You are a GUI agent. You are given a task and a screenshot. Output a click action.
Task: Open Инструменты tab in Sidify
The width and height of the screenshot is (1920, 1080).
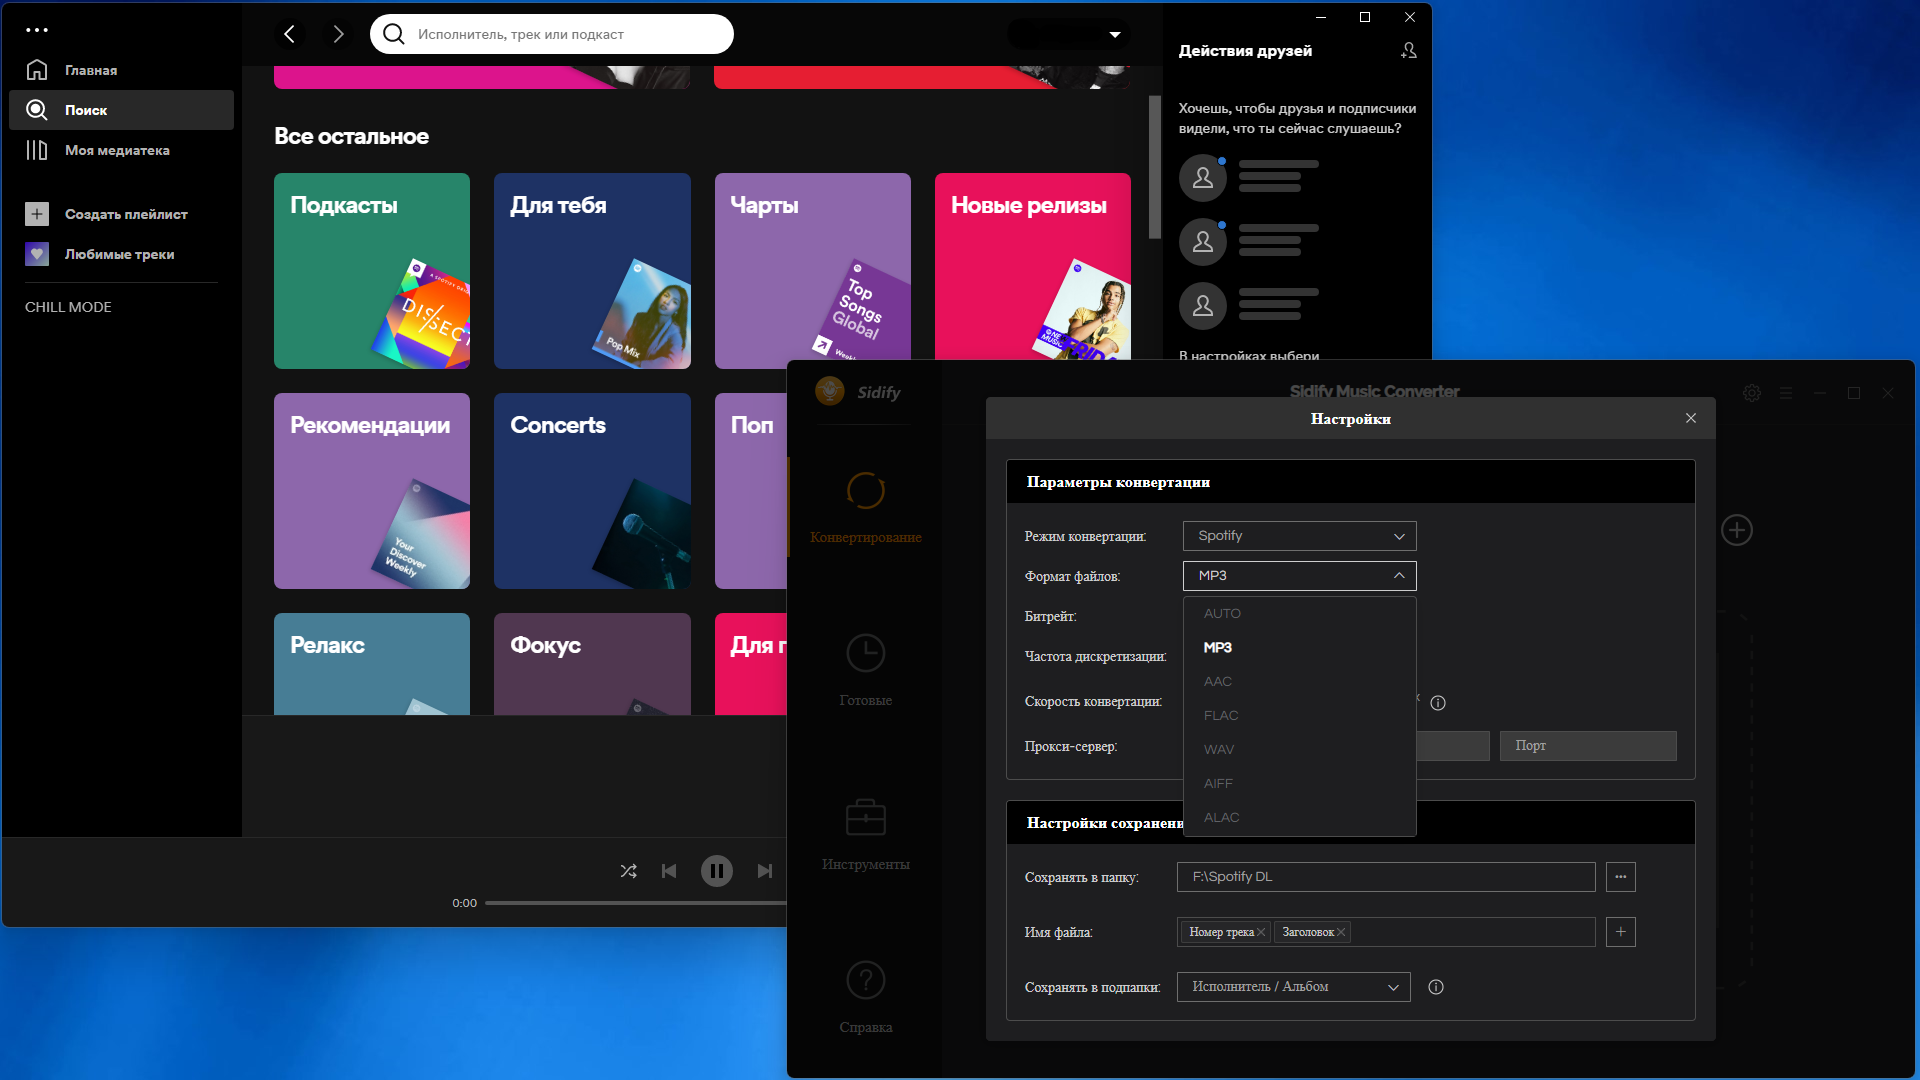click(866, 834)
